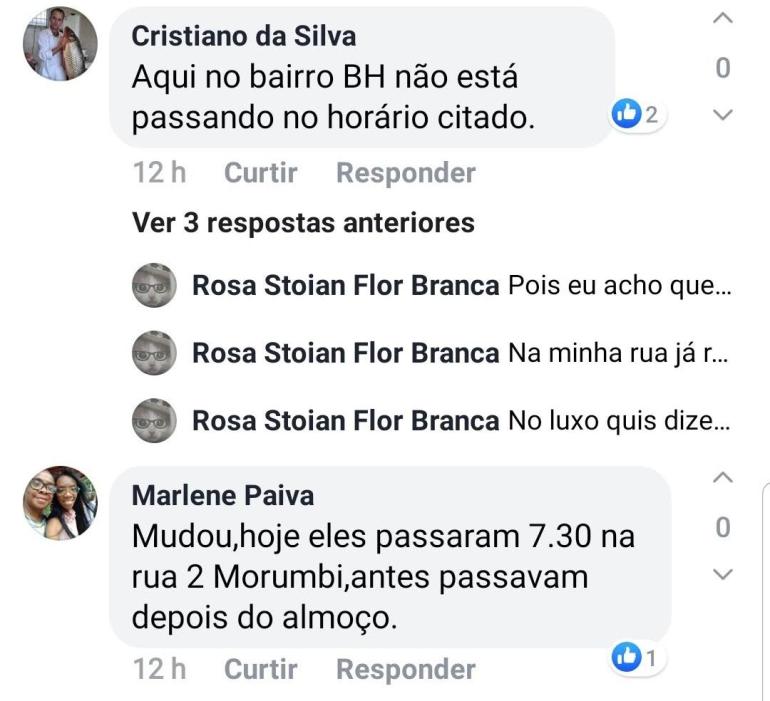
Task: Expand 'Ver 3 respostas anteriores'
Action: pyautogui.click(x=303, y=222)
